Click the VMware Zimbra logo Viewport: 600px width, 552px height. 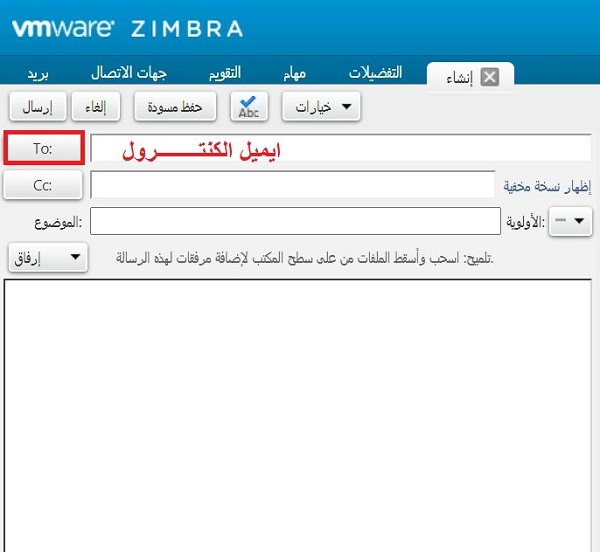tap(127, 28)
